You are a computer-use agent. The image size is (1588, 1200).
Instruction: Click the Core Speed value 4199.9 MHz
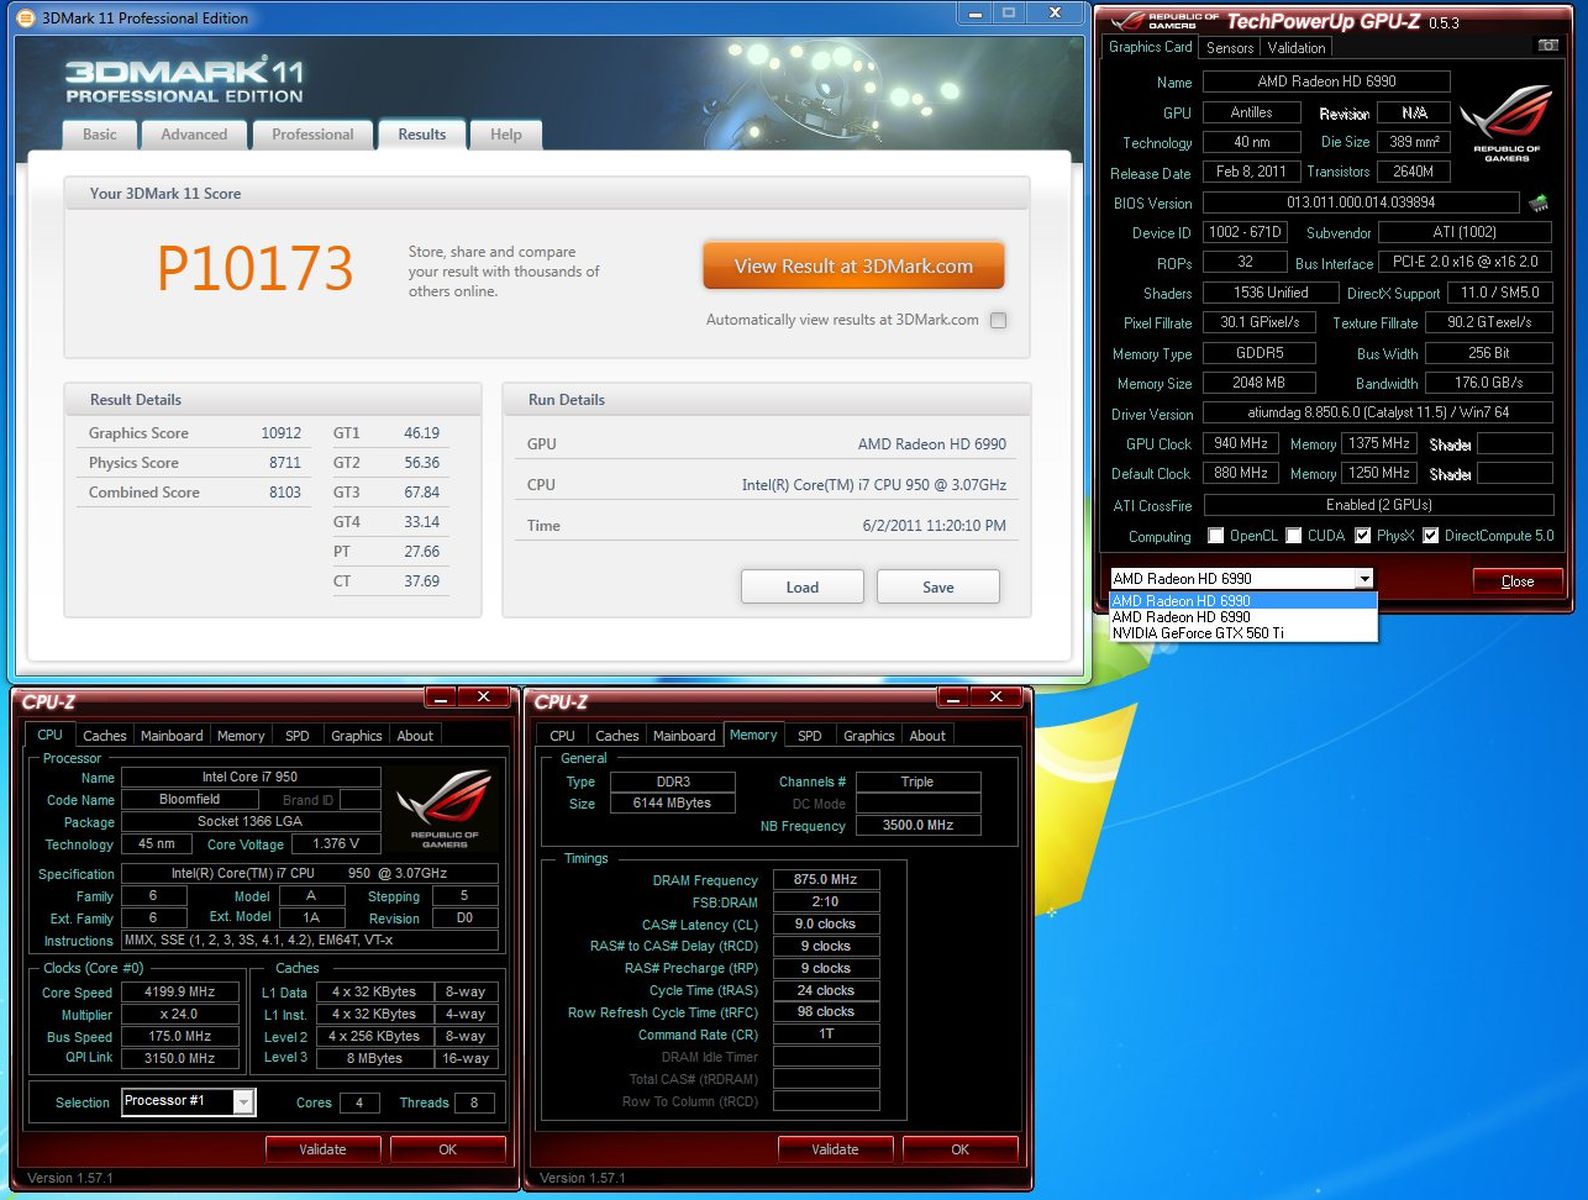tap(180, 992)
